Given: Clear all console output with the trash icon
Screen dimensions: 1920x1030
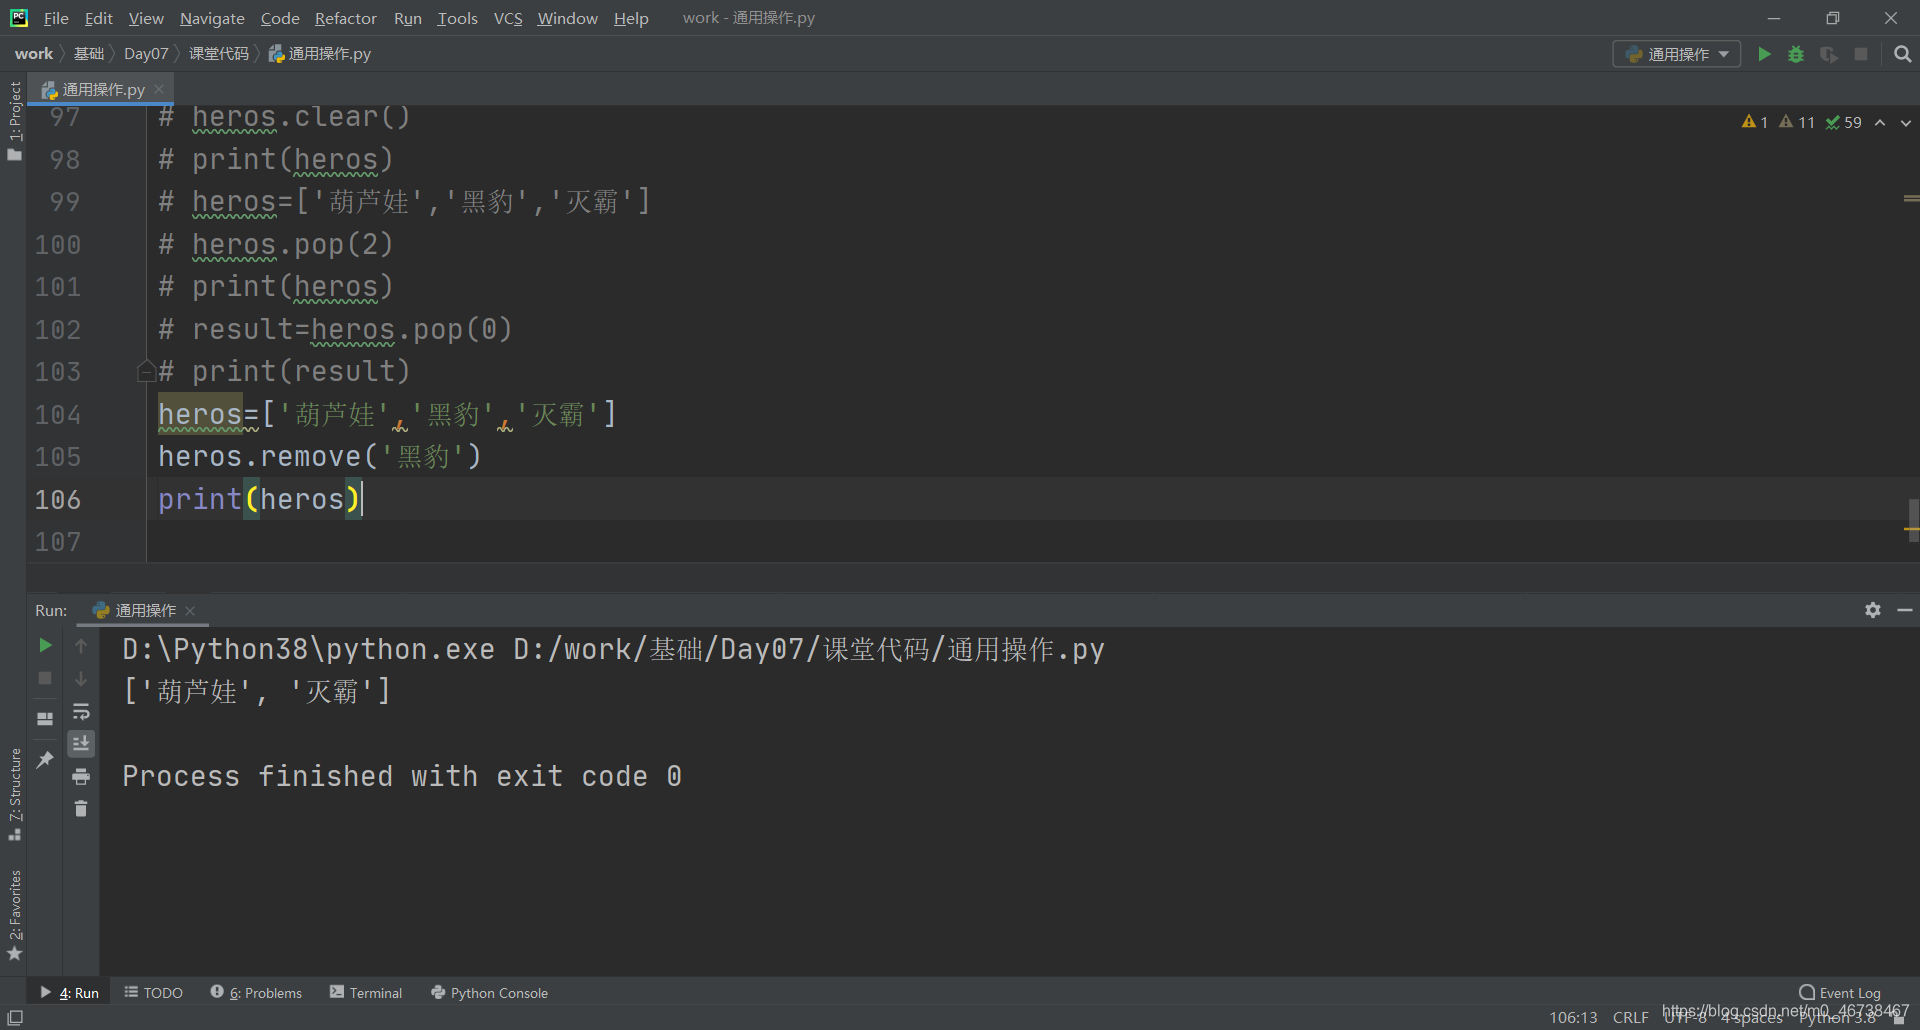Looking at the screenshot, I should click(x=81, y=808).
